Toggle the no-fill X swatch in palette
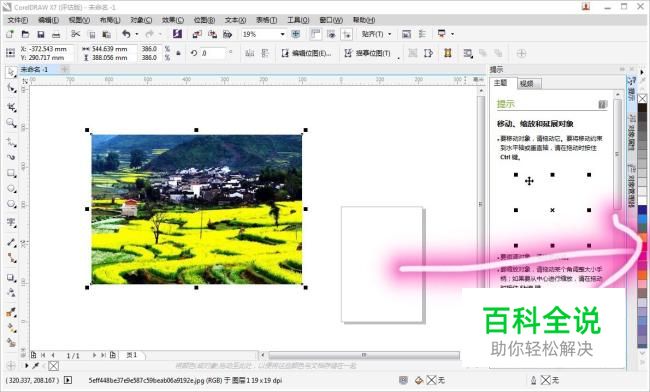 [642, 98]
